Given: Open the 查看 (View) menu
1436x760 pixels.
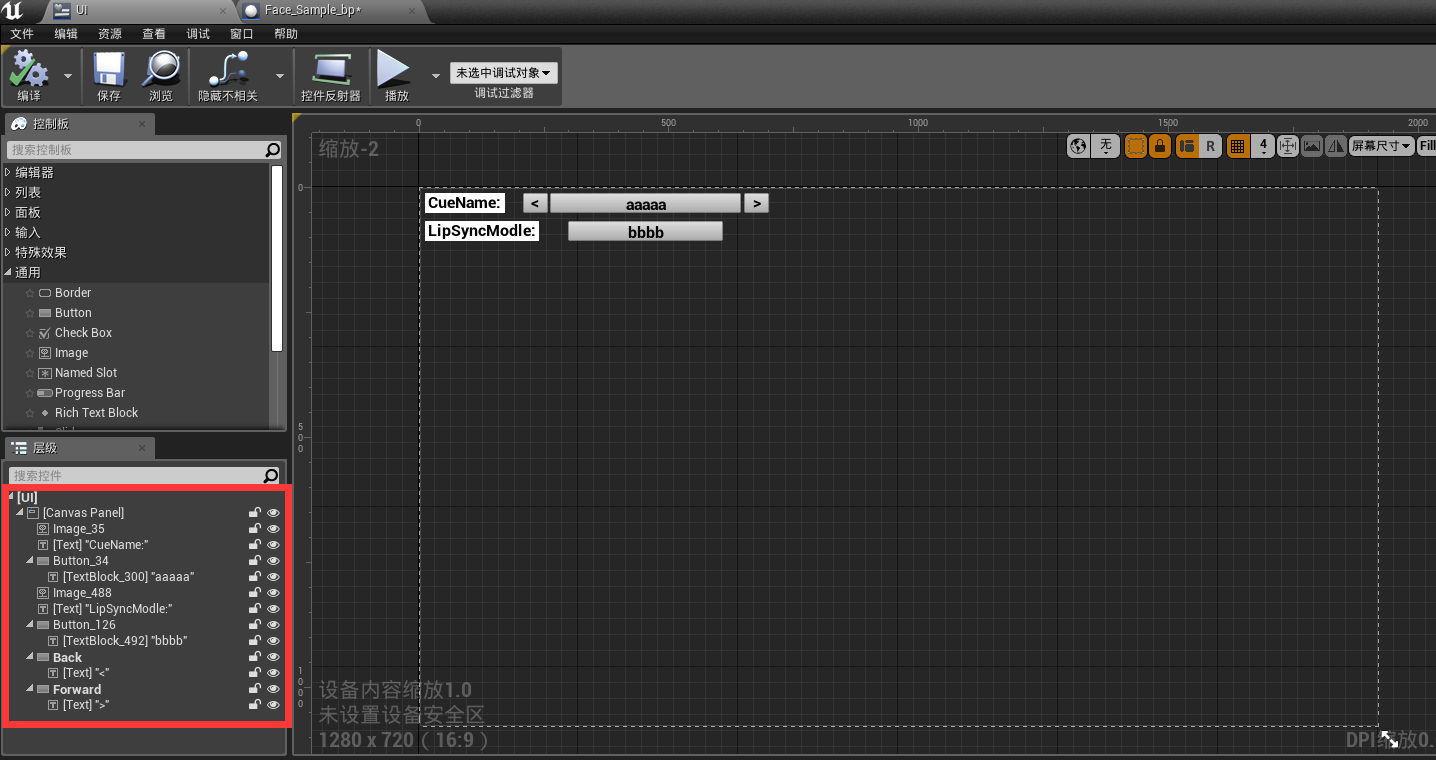Looking at the screenshot, I should coord(154,34).
